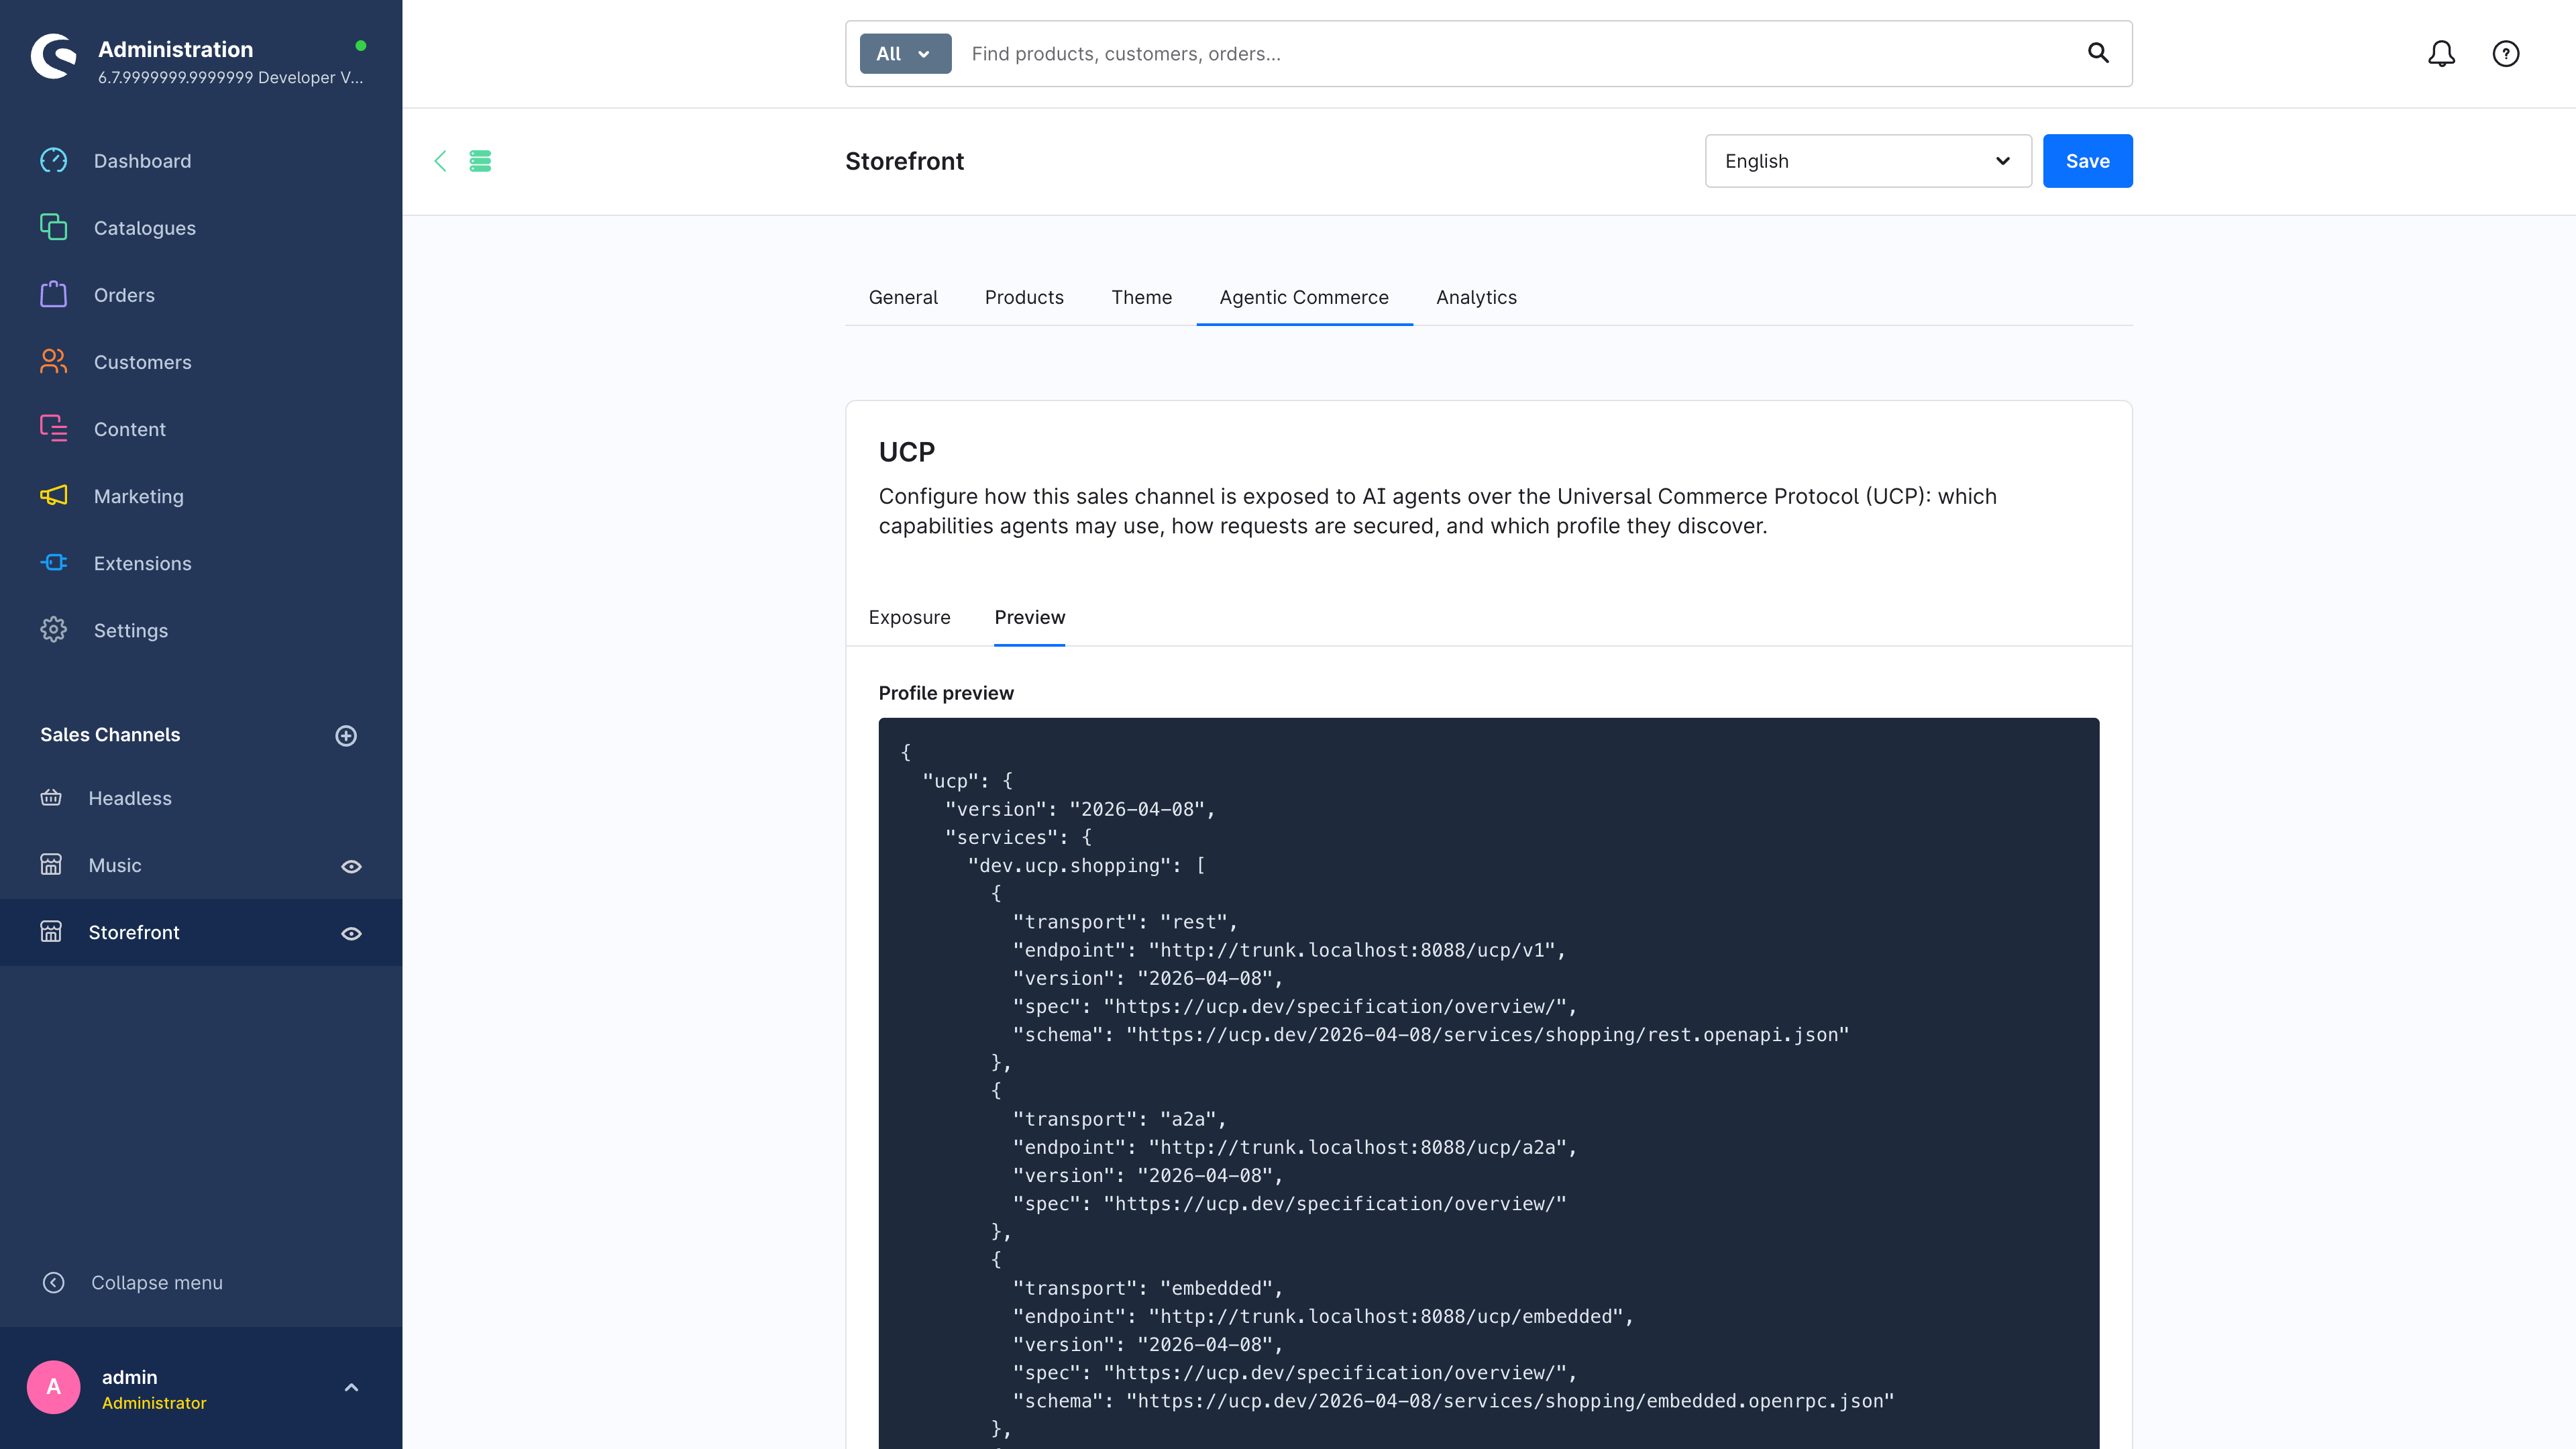The image size is (2576, 1449).
Task: Open the All search filter dropdown
Action: 905,54
